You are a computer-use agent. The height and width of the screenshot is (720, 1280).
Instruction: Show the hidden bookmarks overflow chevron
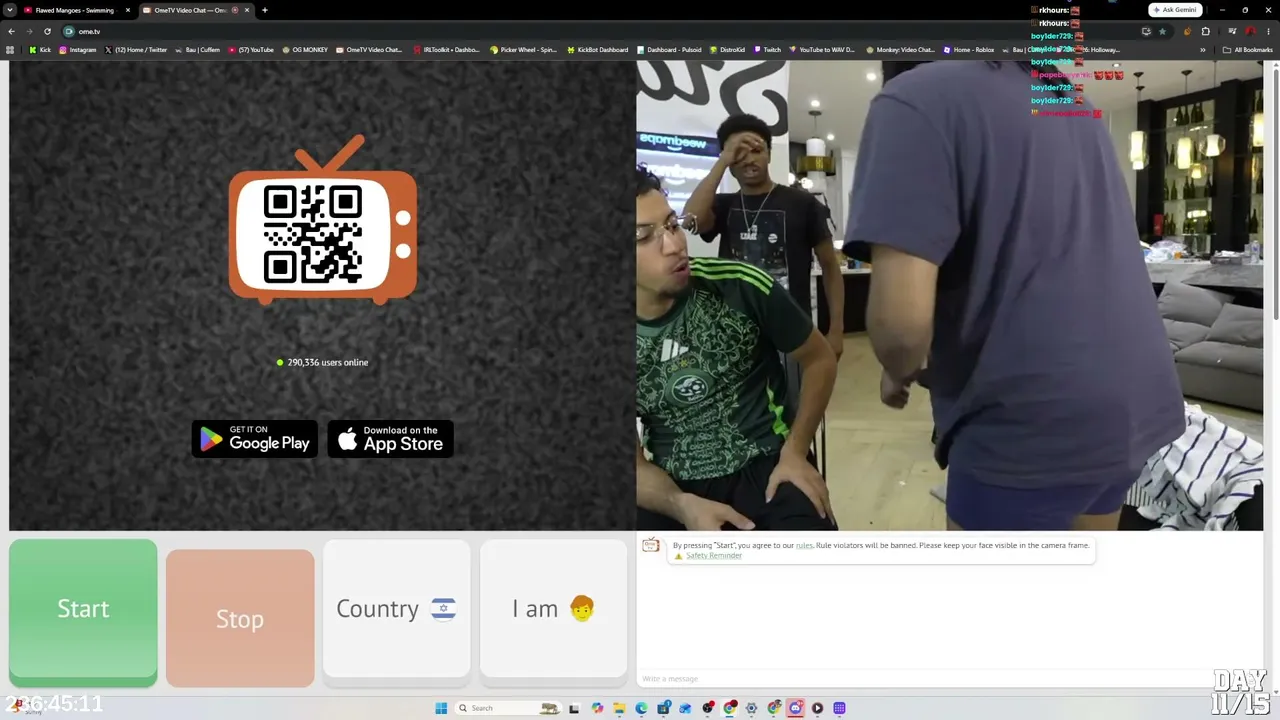1203,50
